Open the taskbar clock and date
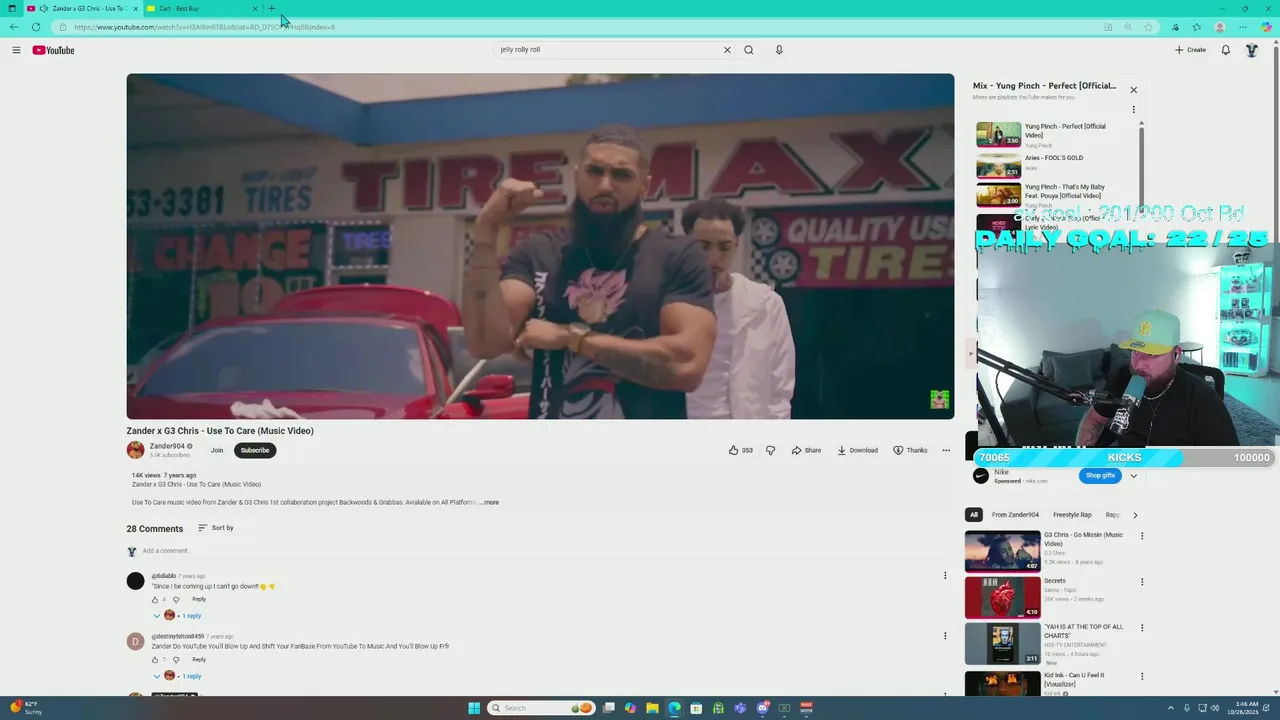The height and width of the screenshot is (720, 1280). [x=1247, y=708]
